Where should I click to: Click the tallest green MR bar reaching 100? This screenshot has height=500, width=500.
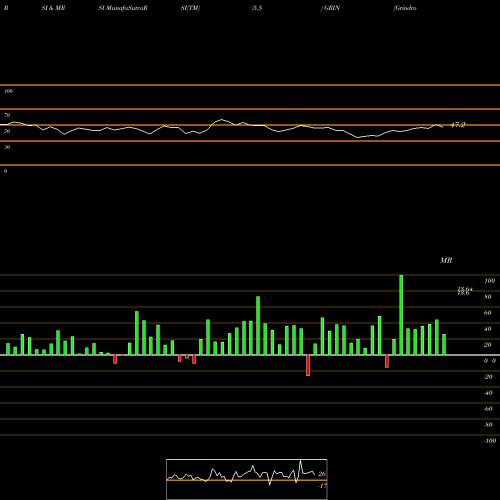(x=401, y=315)
